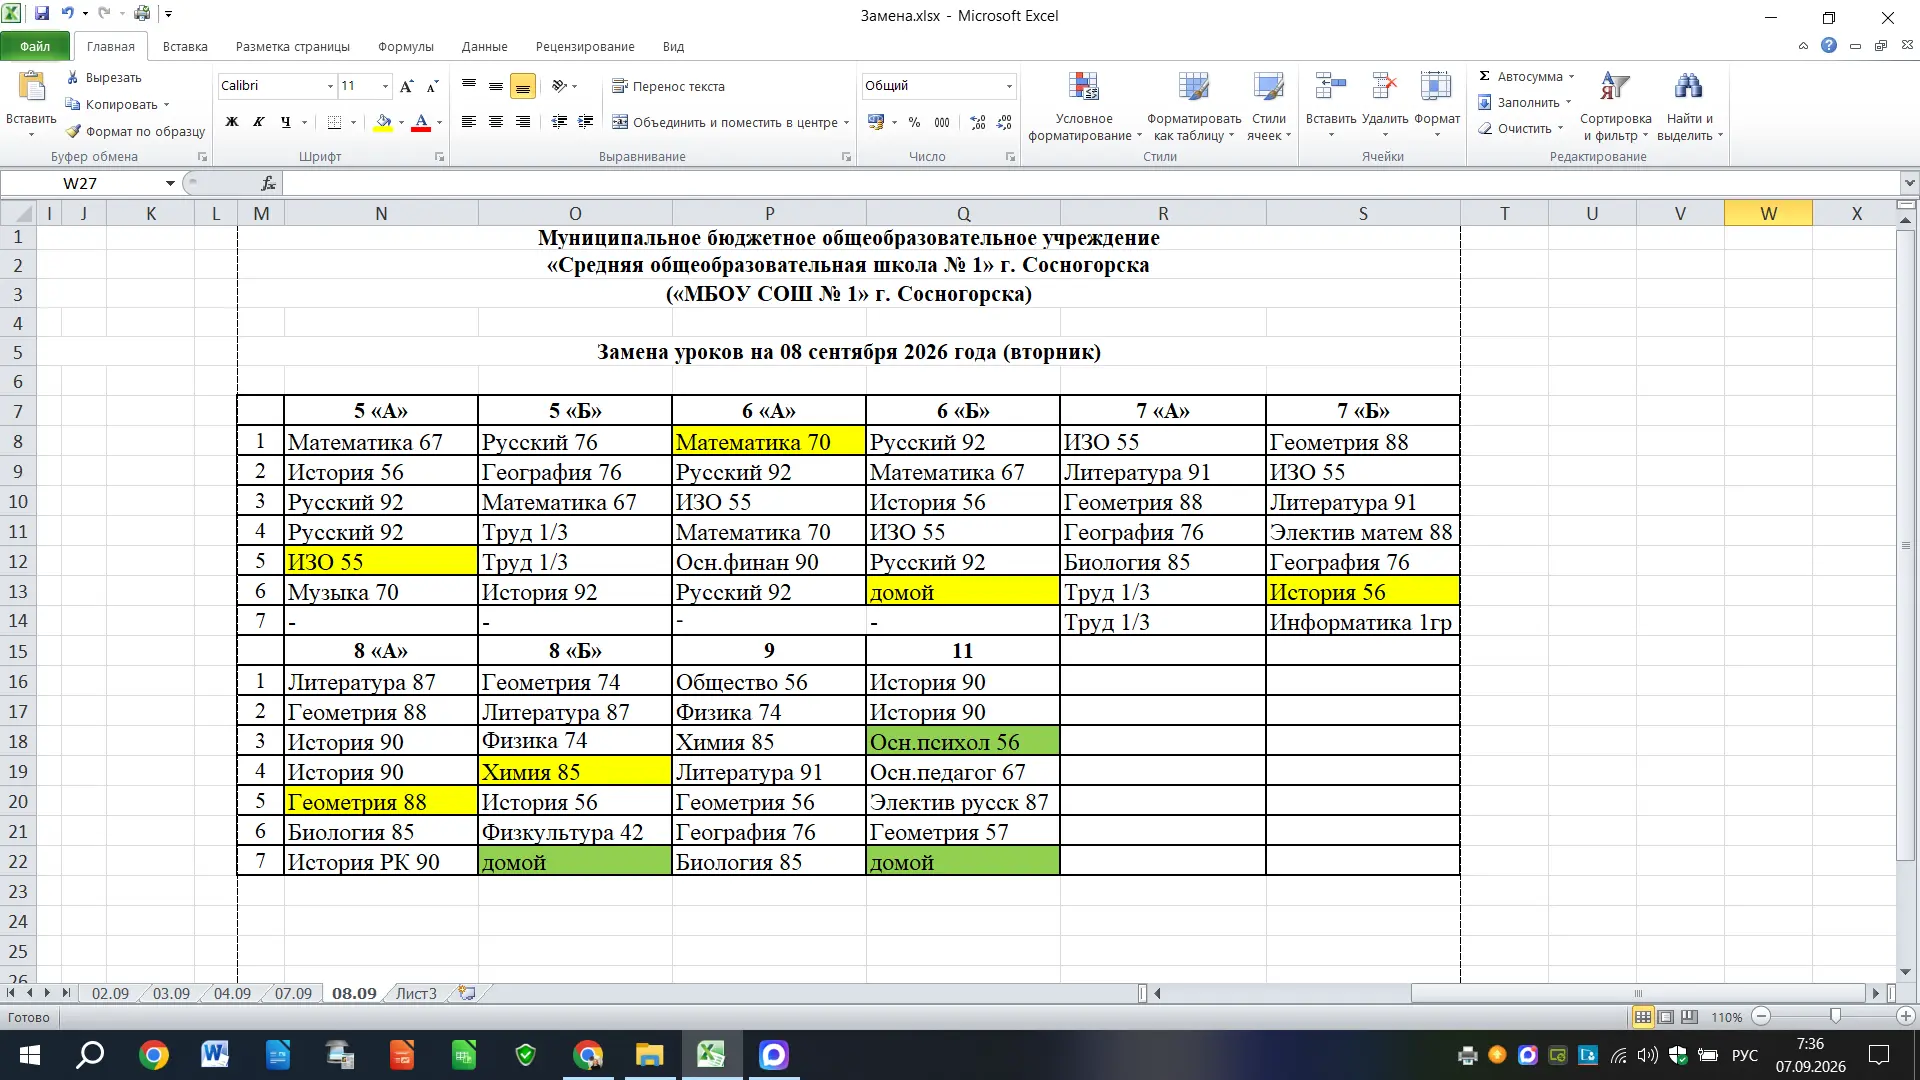Image resolution: width=1920 pixels, height=1080 pixels.
Task: Expand Merge and Center options arrow
Action: point(846,123)
